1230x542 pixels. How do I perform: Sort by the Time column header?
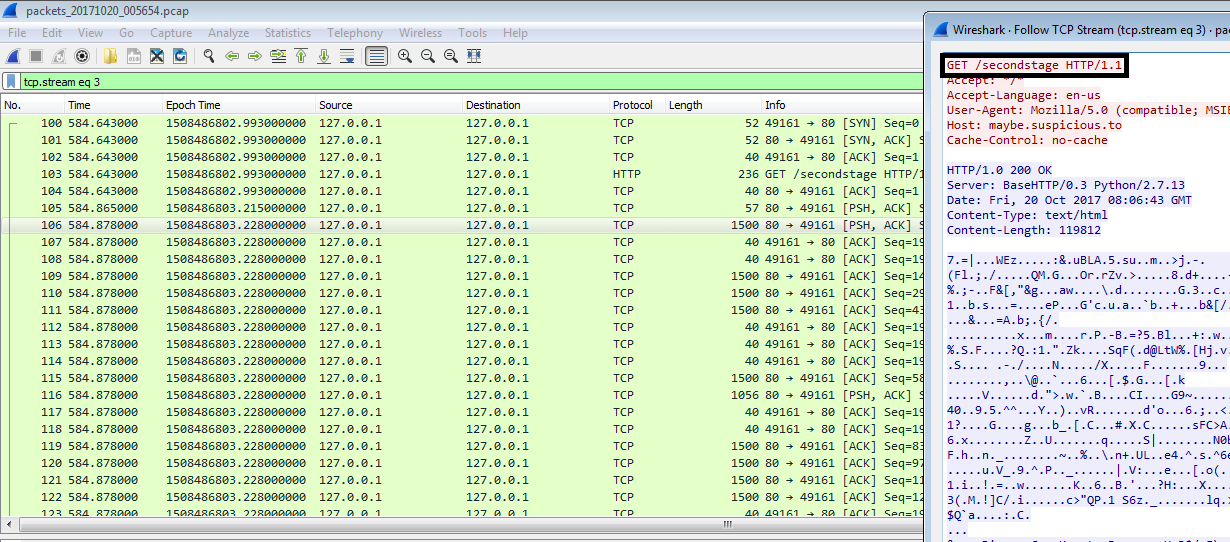coord(113,105)
